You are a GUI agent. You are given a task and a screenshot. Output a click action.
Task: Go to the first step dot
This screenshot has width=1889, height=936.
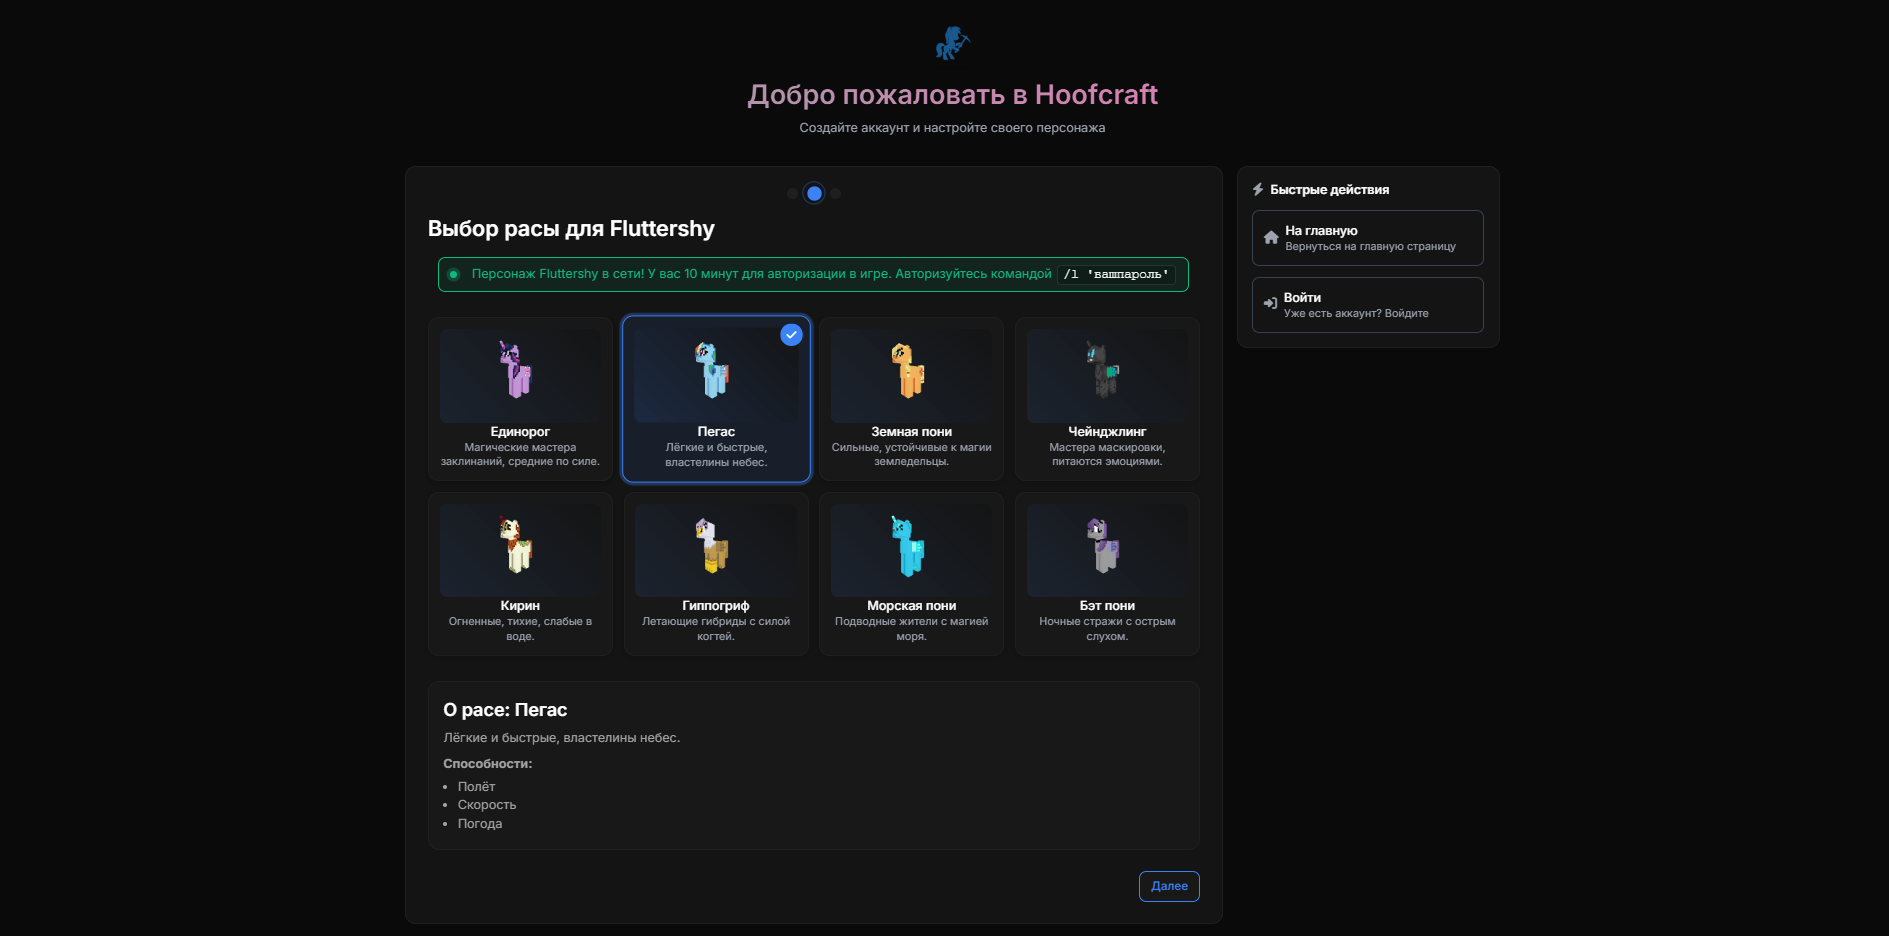click(x=792, y=193)
